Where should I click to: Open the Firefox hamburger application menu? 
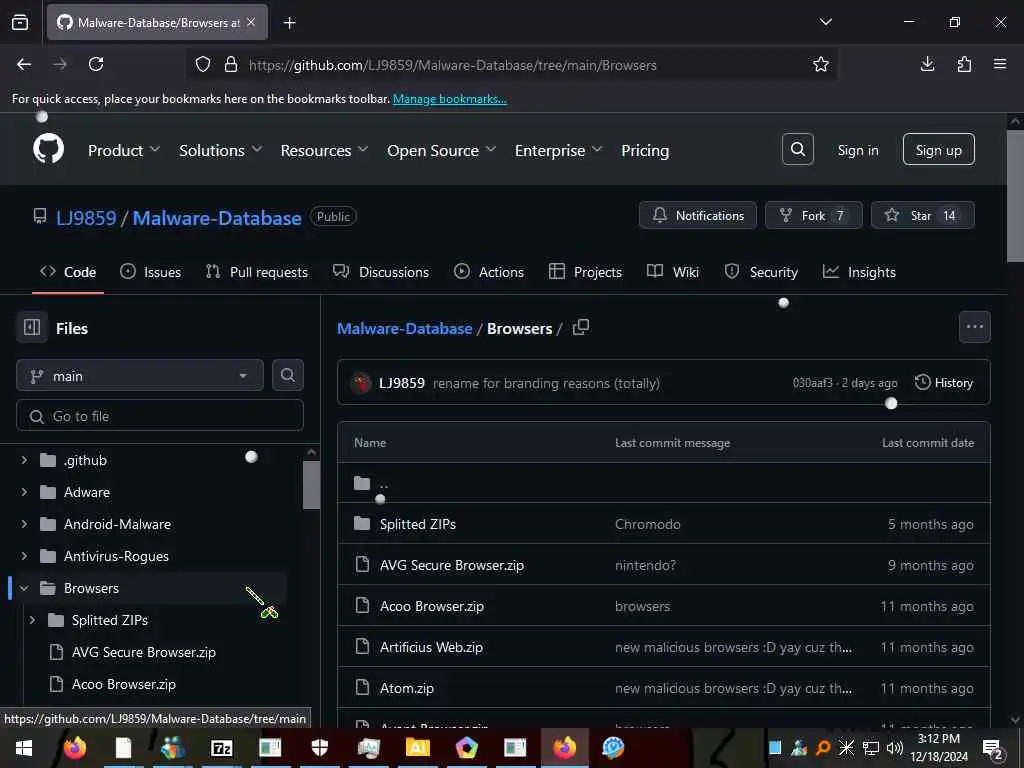(999, 64)
